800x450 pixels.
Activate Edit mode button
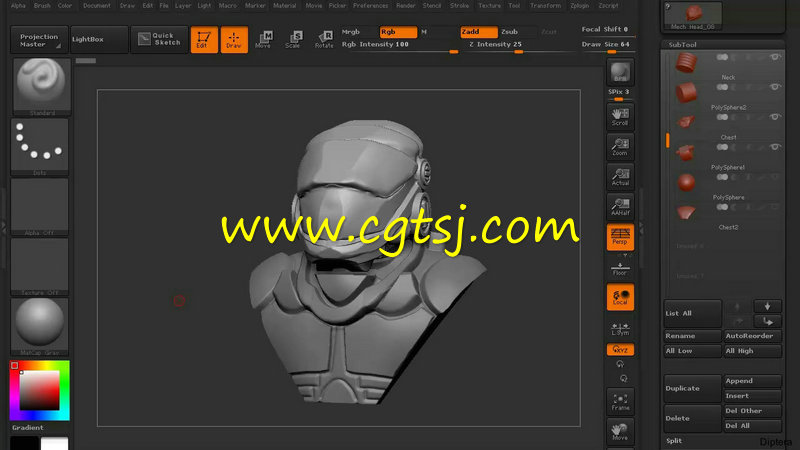[204, 39]
